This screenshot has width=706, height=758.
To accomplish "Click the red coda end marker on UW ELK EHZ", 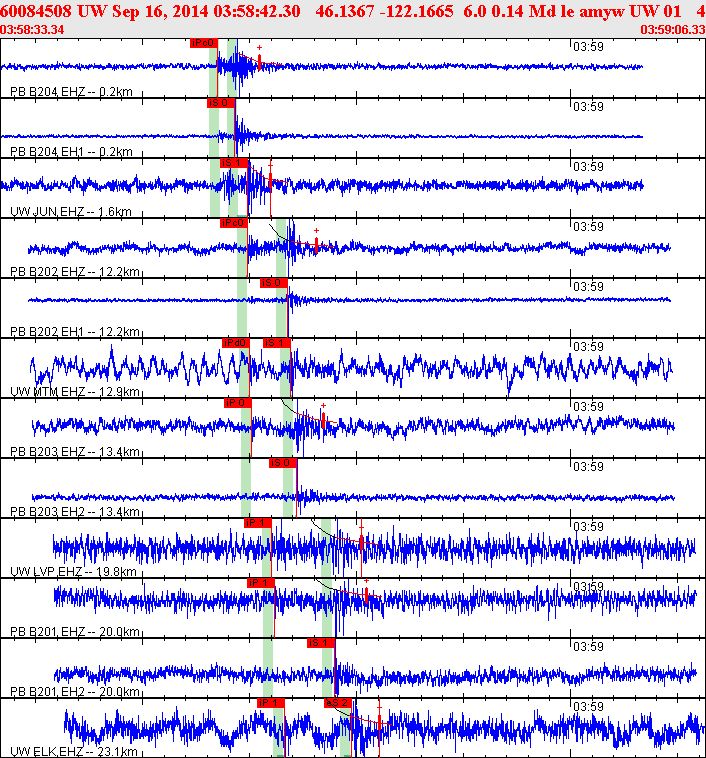I will [x=379, y=722].
